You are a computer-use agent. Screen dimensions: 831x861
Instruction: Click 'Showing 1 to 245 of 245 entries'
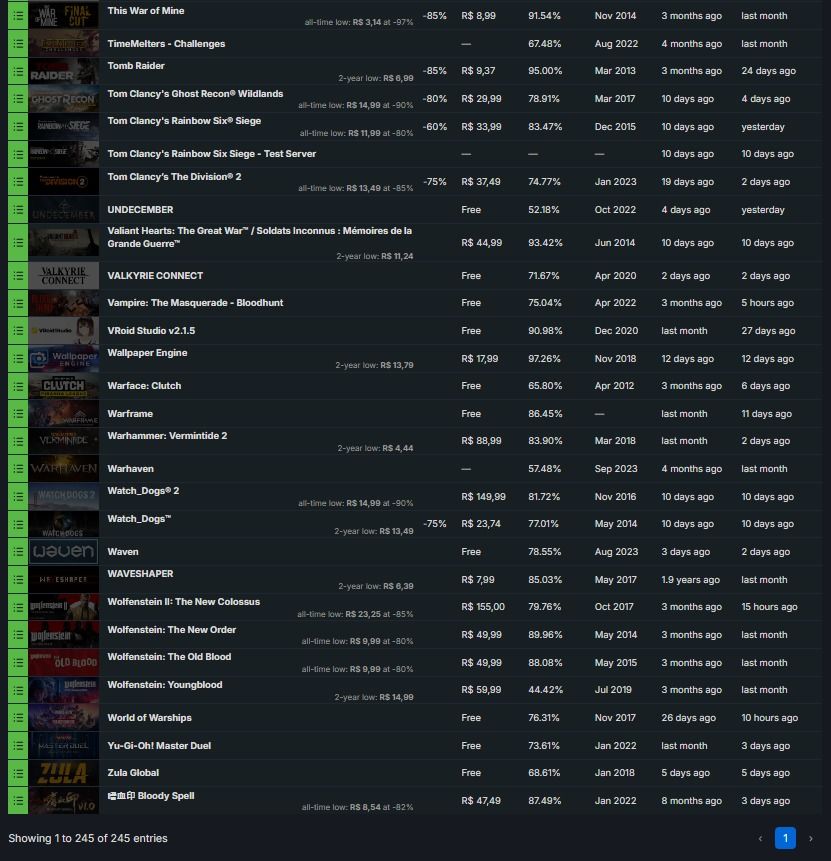(88, 838)
